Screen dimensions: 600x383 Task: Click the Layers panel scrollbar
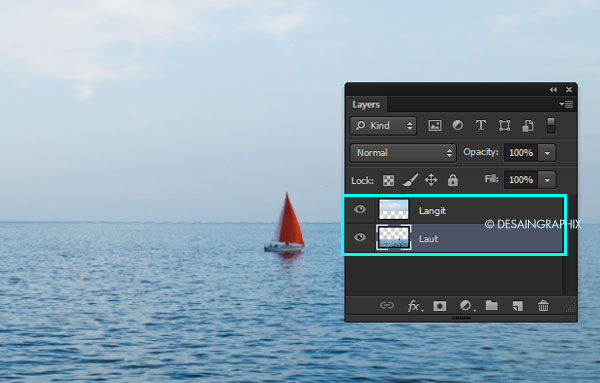click(x=571, y=245)
